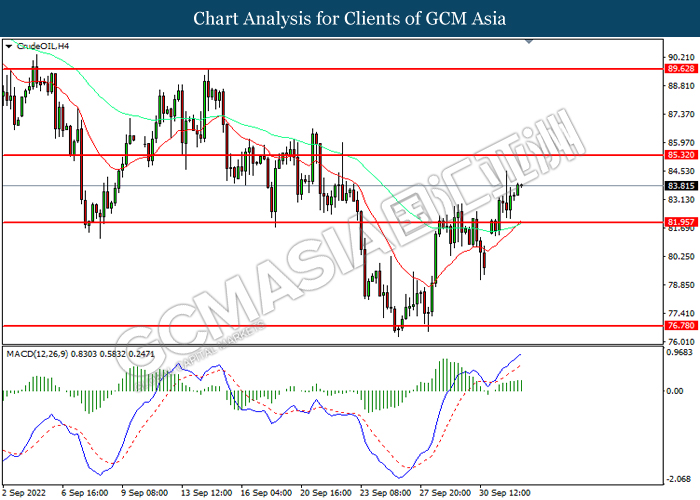
Task: Click the current price label 83.815
Action: click(x=681, y=186)
